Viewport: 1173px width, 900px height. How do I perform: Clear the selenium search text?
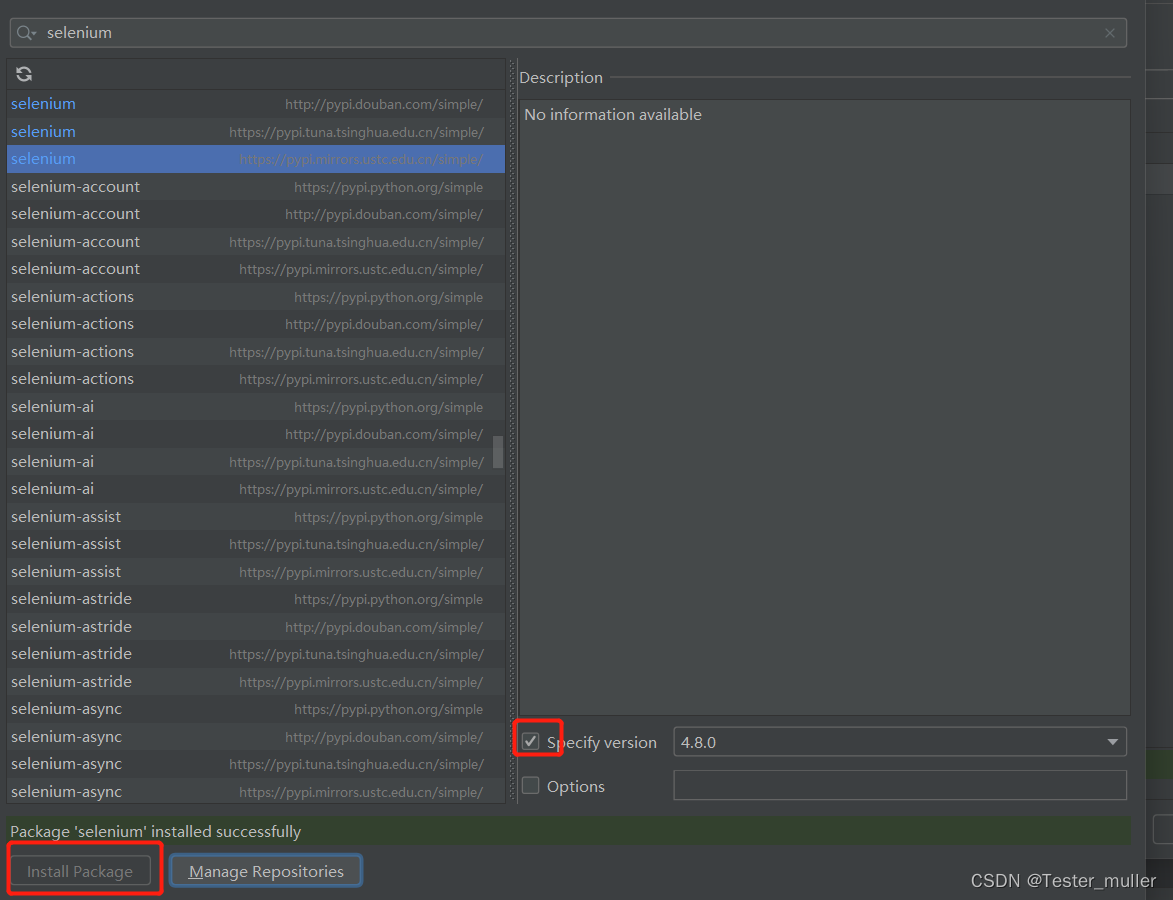coord(1110,33)
